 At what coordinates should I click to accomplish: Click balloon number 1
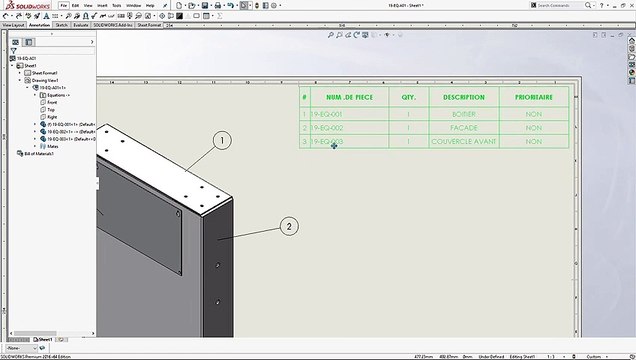[222, 141]
